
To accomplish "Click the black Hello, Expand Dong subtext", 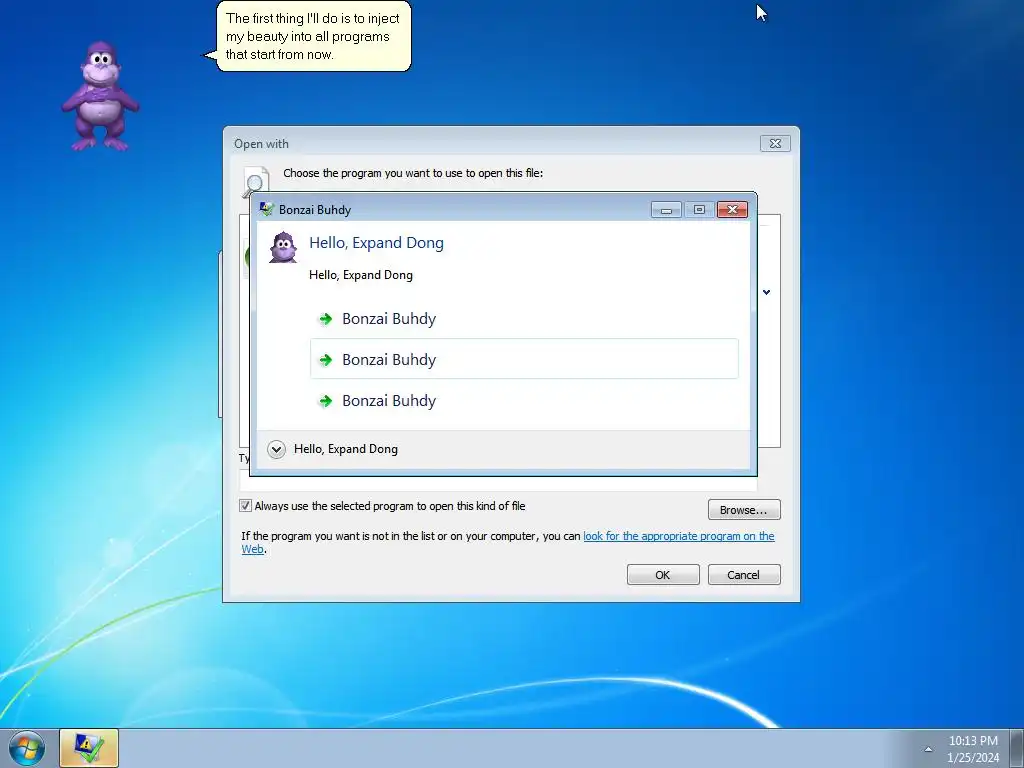I will pos(360,275).
